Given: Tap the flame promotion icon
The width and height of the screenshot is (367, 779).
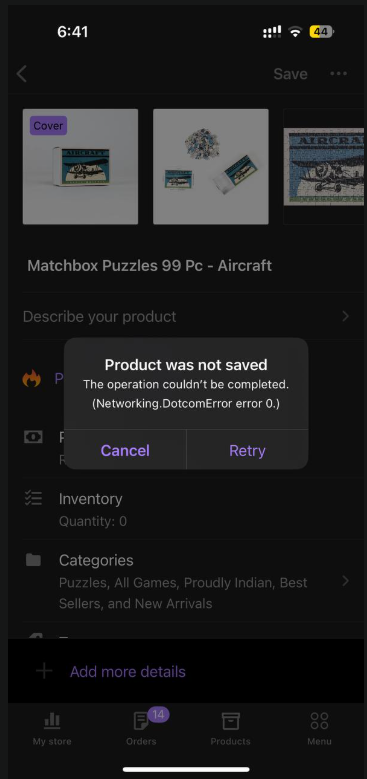Looking at the screenshot, I should point(31,379).
